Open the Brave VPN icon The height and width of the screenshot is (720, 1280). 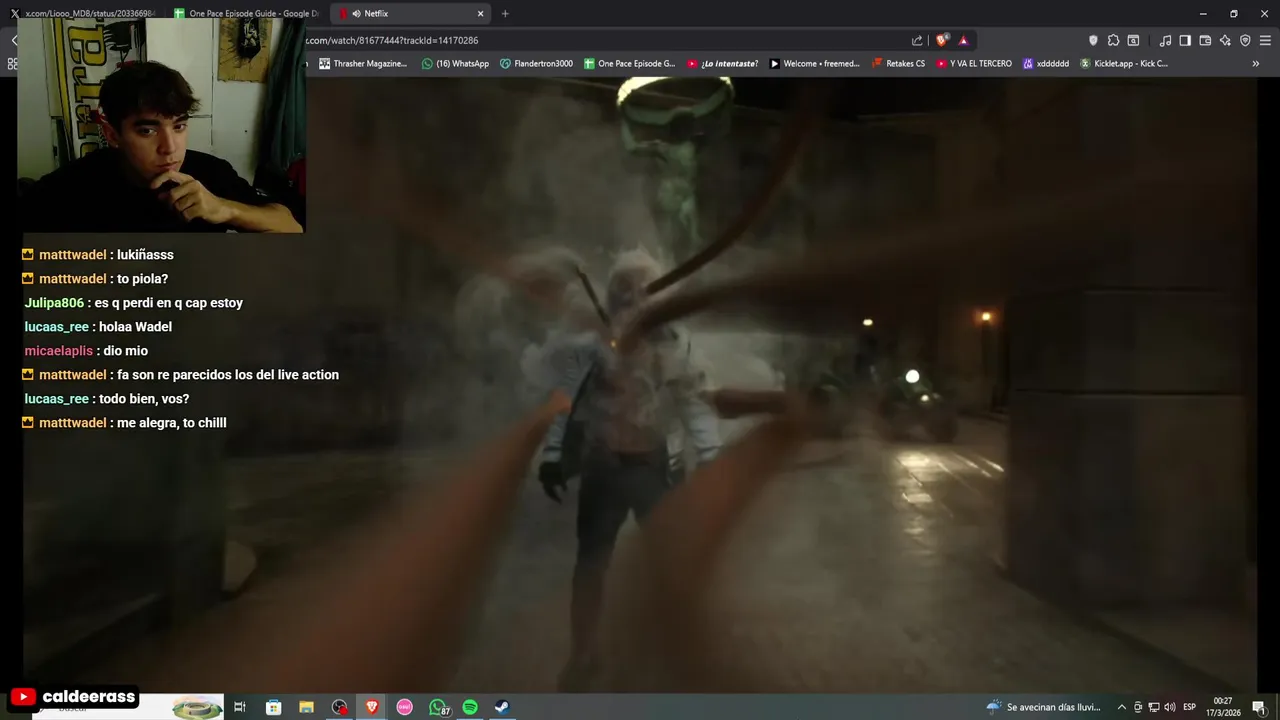click(1245, 41)
